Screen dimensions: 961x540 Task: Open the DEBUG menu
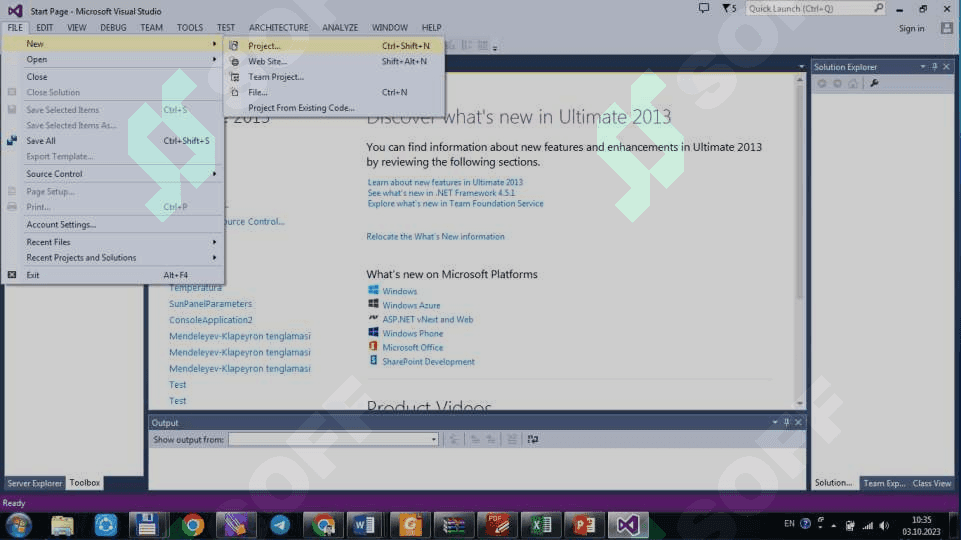click(x=113, y=28)
